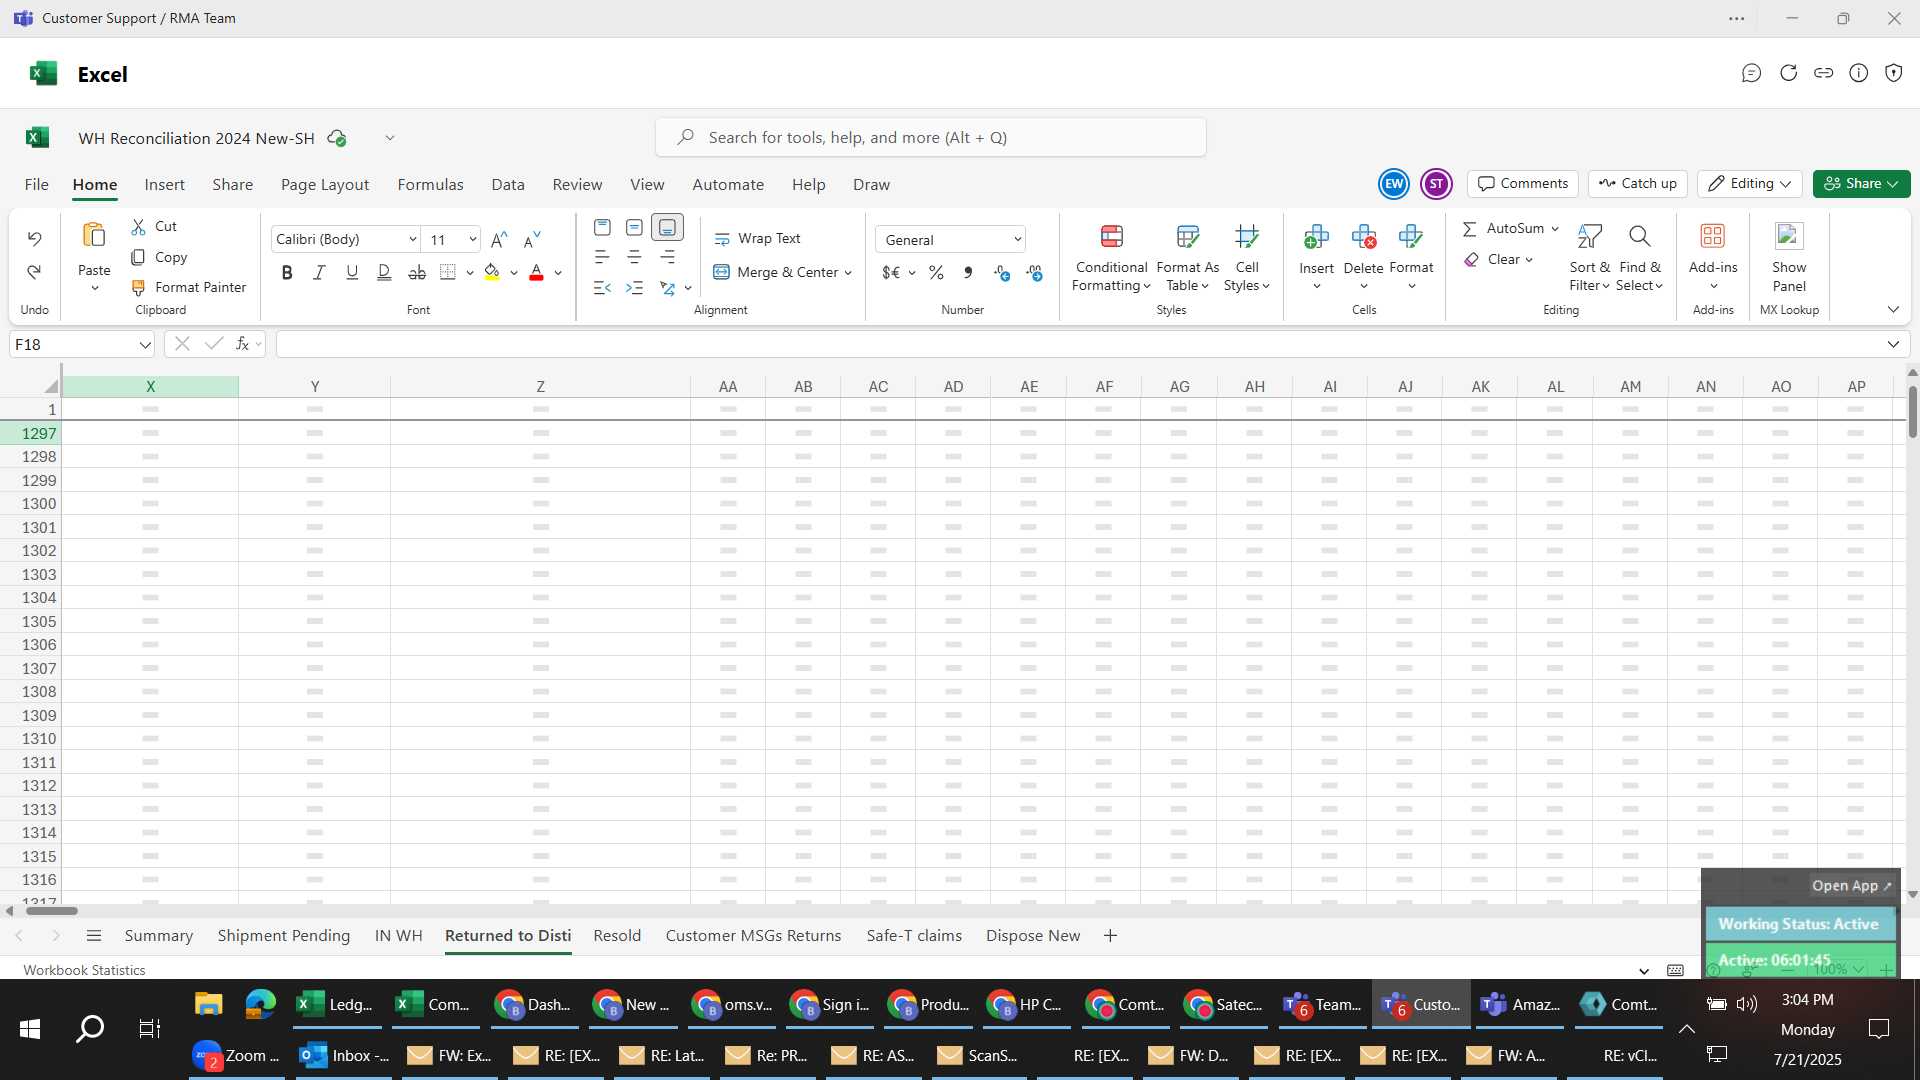Image resolution: width=1920 pixels, height=1080 pixels.
Task: Add a new sheet with plus button
Action: coord(1110,935)
